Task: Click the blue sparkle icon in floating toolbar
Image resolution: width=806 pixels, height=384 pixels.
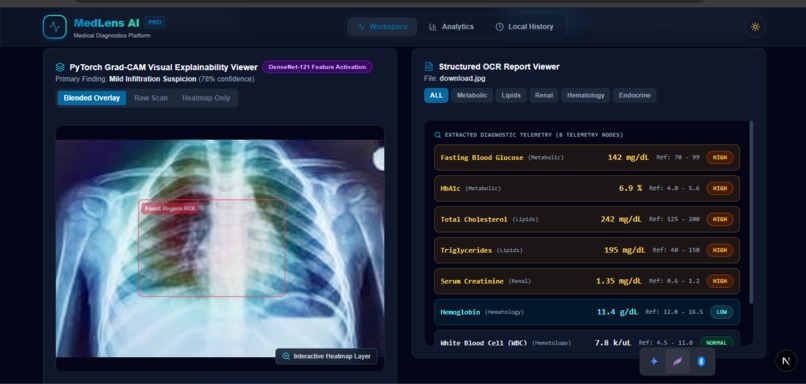Action: point(654,361)
